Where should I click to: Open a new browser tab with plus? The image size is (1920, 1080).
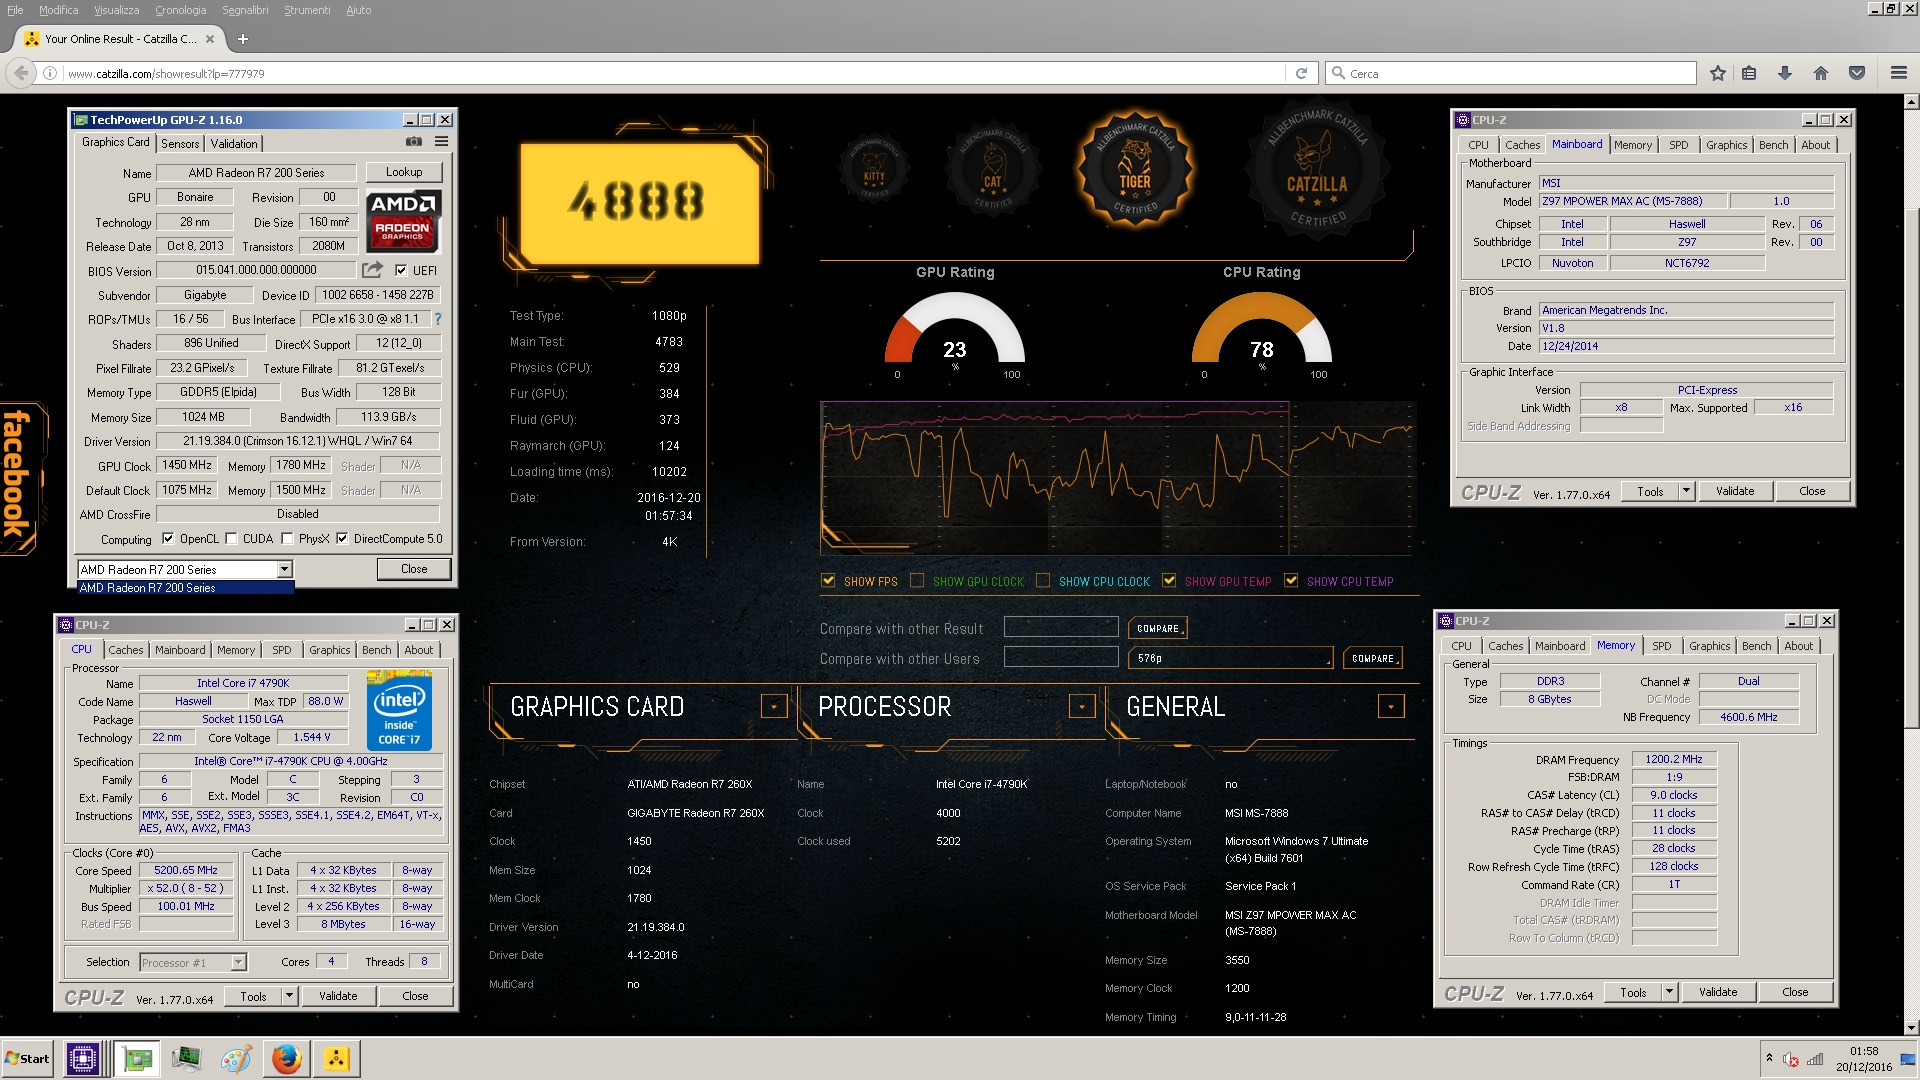coord(243,39)
